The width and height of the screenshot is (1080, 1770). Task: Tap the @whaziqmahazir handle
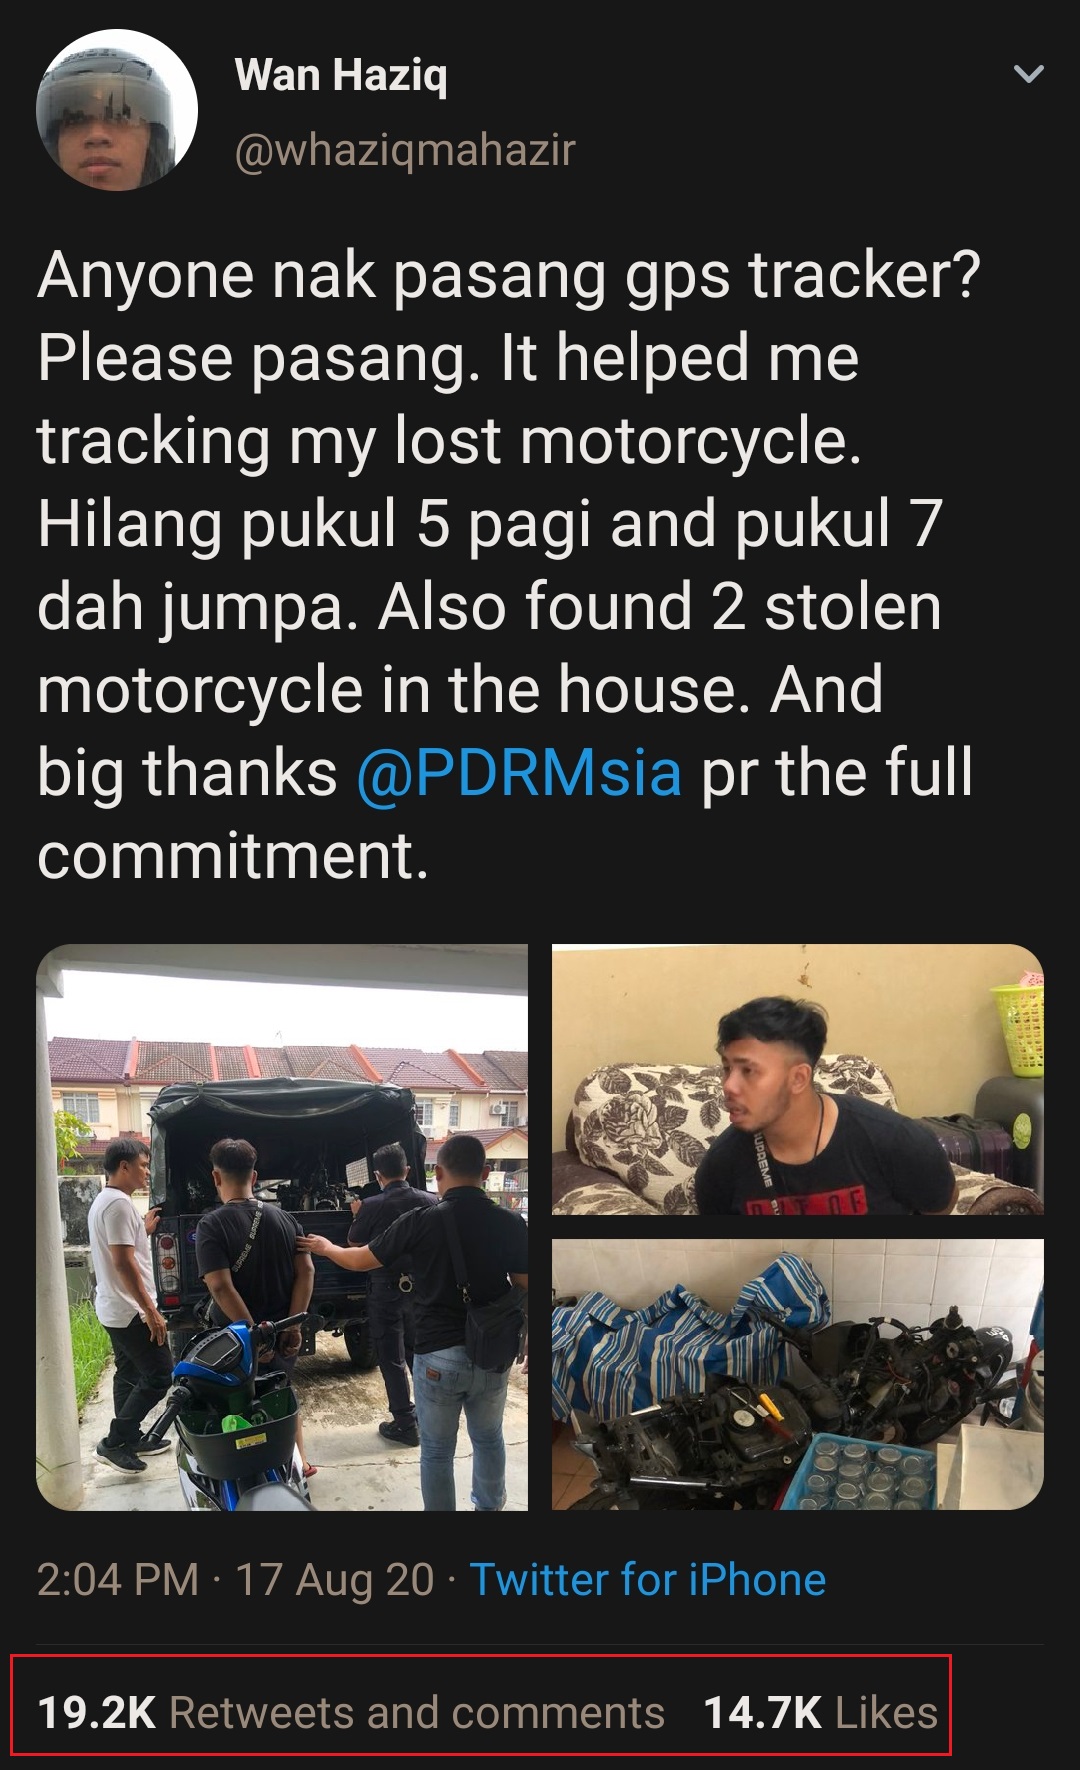click(405, 150)
